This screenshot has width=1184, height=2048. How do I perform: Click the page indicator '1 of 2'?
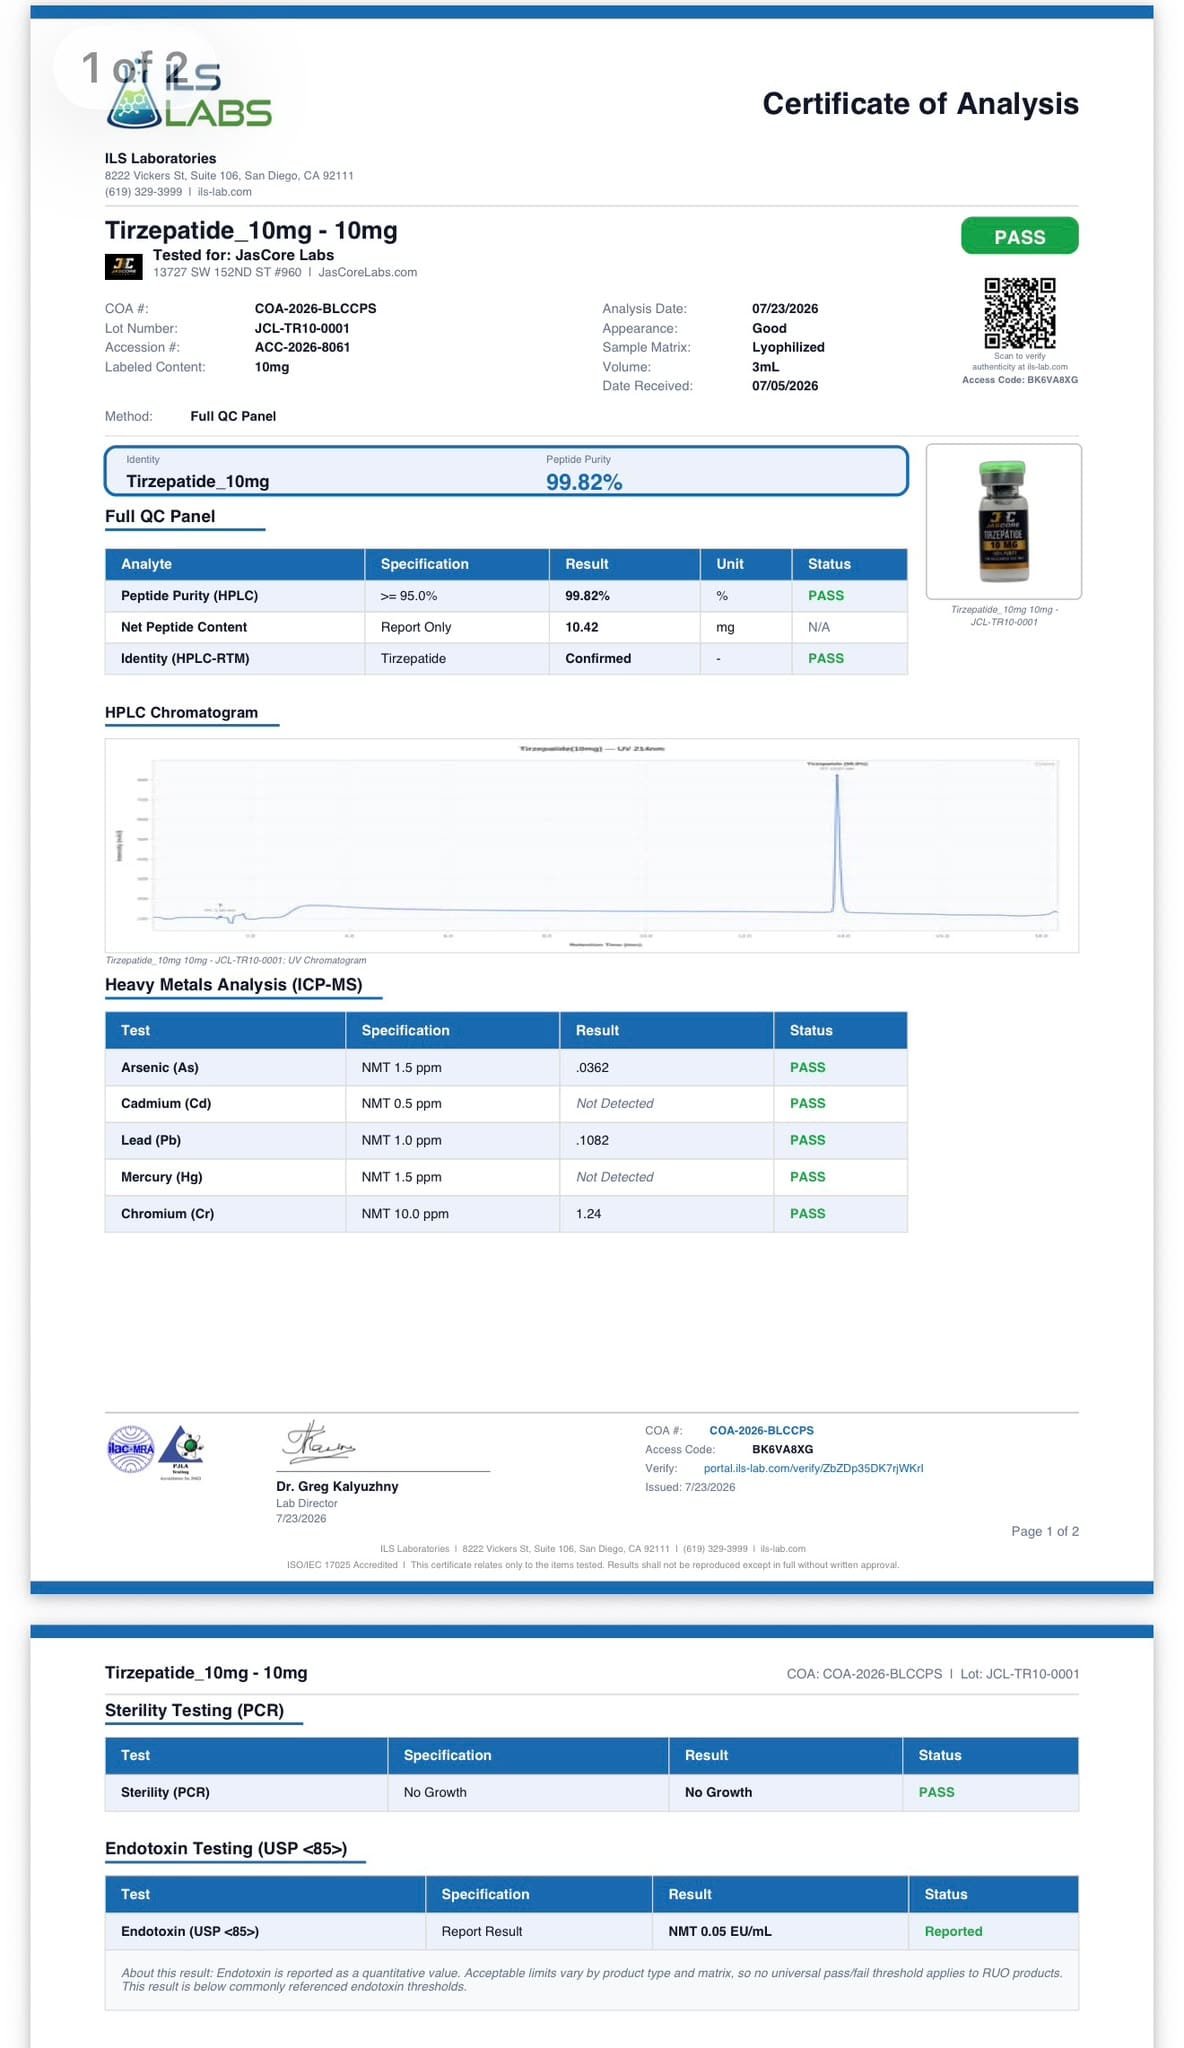tap(134, 68)
